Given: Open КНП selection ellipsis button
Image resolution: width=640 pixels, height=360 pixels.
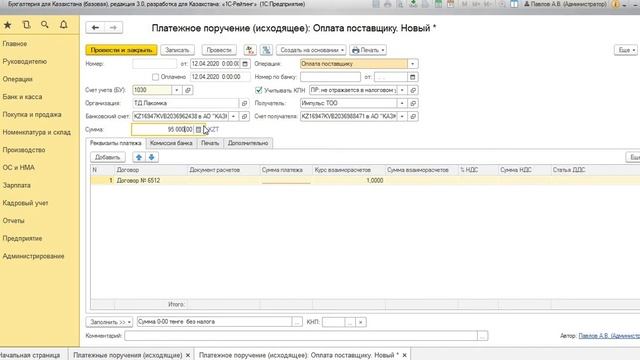Looking at the screenshot, I should [x=350, y=322].
